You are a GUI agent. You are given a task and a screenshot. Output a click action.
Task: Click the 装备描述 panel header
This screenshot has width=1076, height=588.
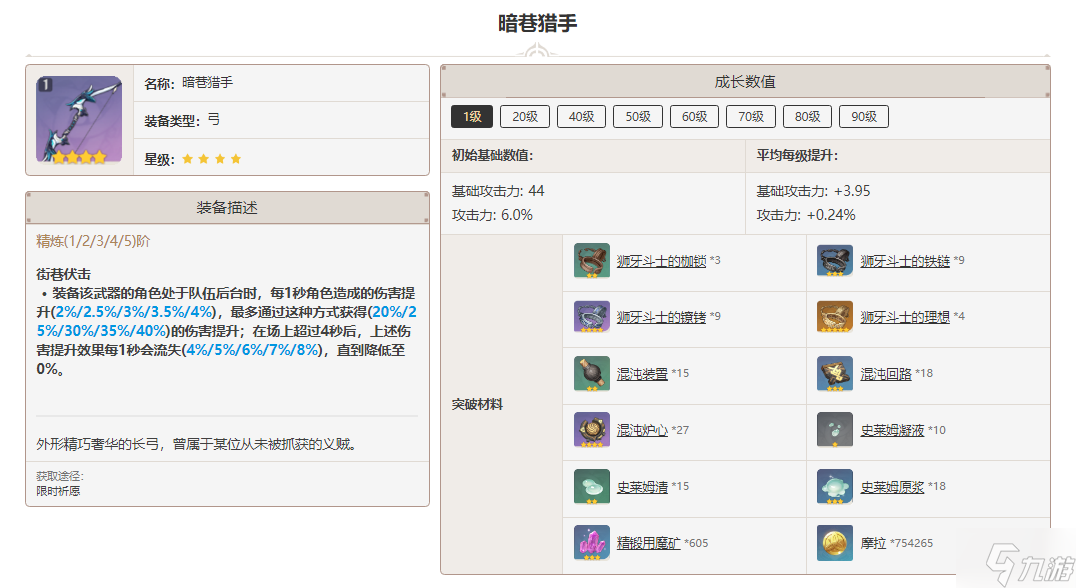(x=227, y=207)
